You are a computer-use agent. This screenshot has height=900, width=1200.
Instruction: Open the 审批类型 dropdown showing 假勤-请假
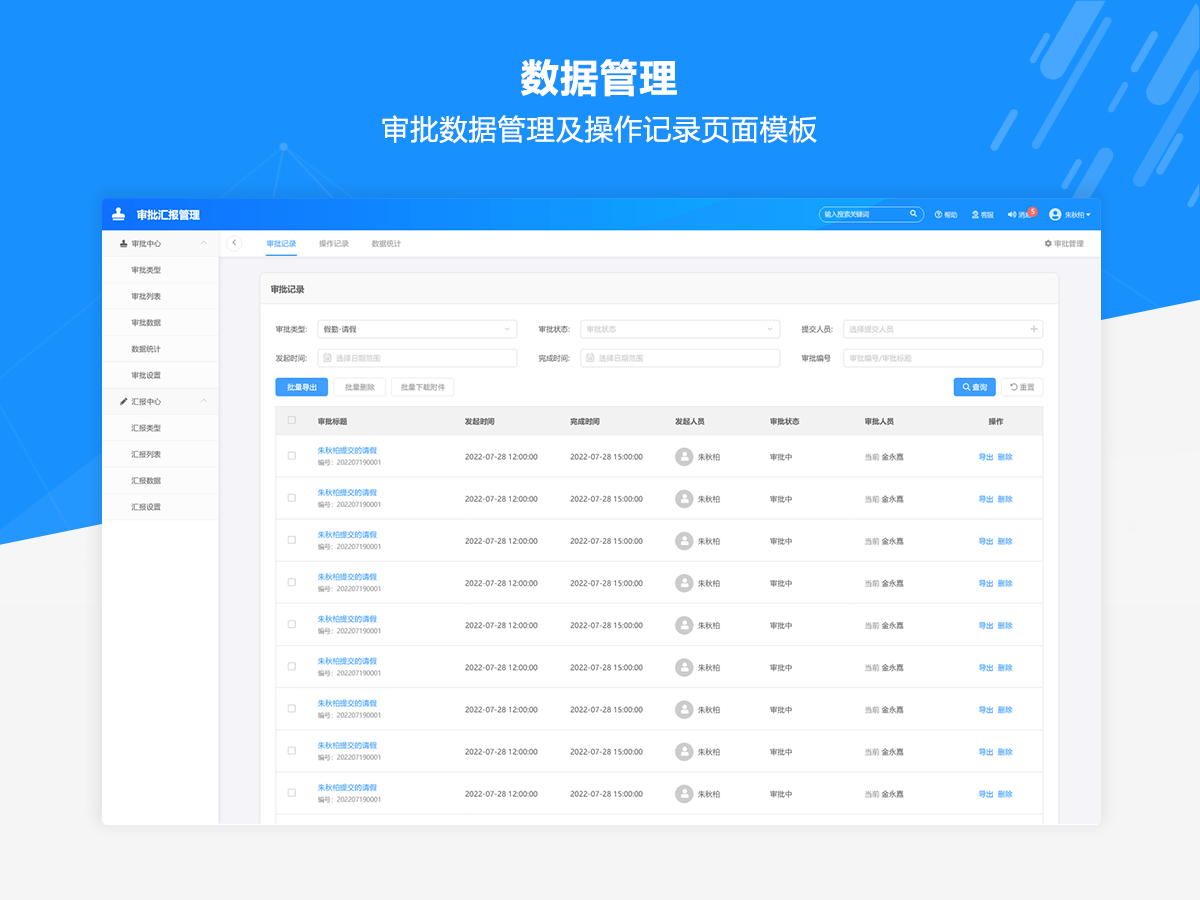point(416,329)
